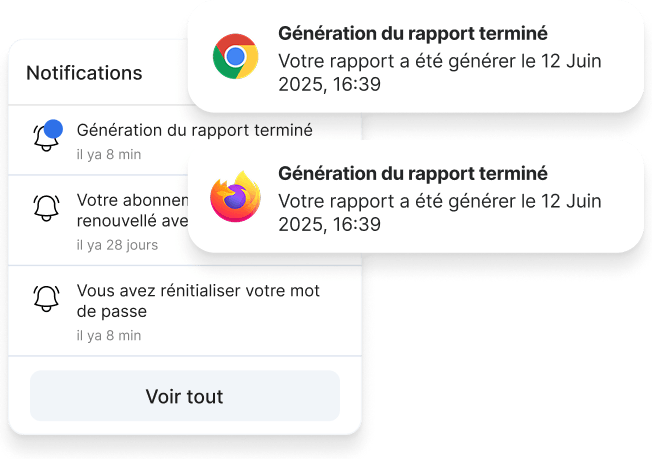Image resolution: width=652 pixels, height=459 pixels.
Task: Click "il ya 8 min" under the report notification
Action: [x=109, y=155]
